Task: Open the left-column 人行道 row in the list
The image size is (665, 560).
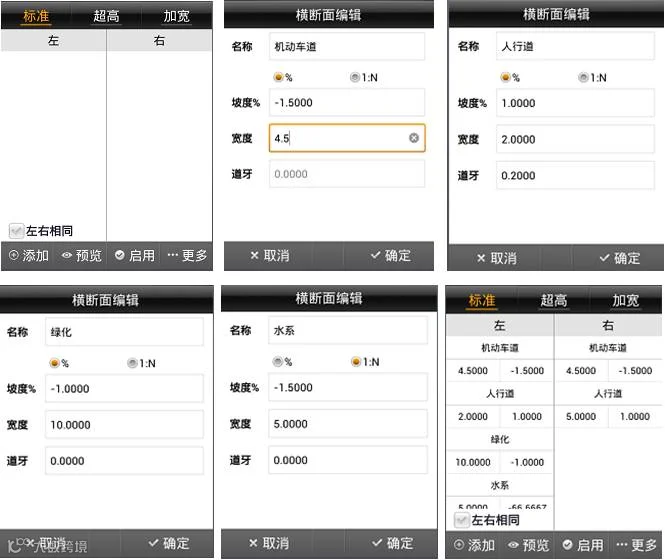Action: tap(500, 394)
